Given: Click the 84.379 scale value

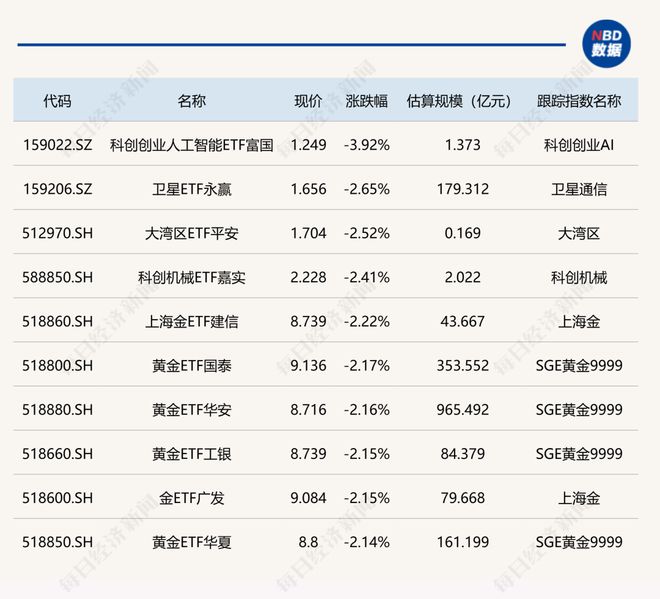Looking at the screenshot, I should coord(463,454).
